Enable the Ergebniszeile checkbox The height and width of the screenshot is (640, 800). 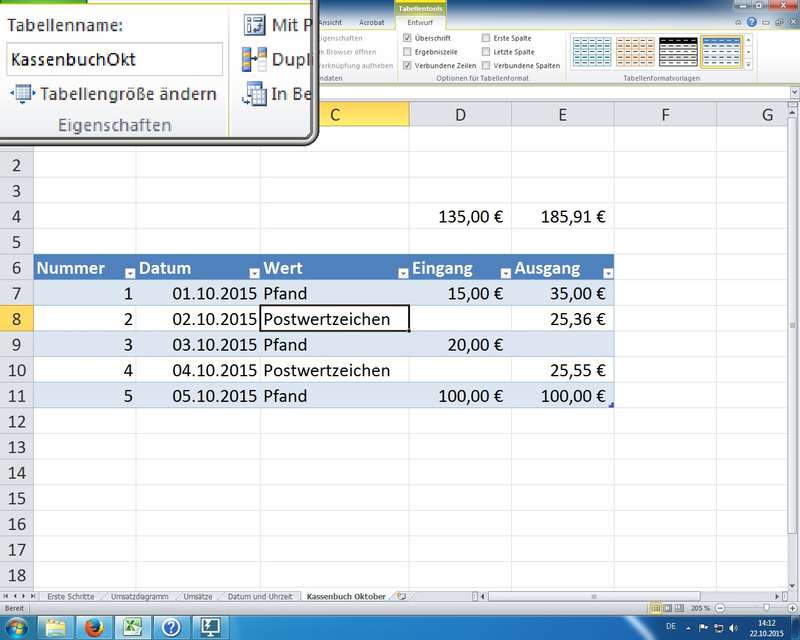[x=407, y=52]
